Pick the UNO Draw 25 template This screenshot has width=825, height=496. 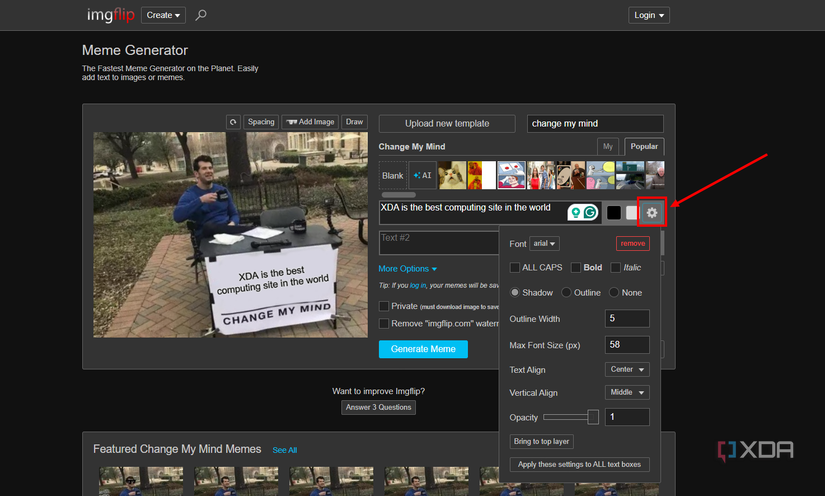[570, 175]
